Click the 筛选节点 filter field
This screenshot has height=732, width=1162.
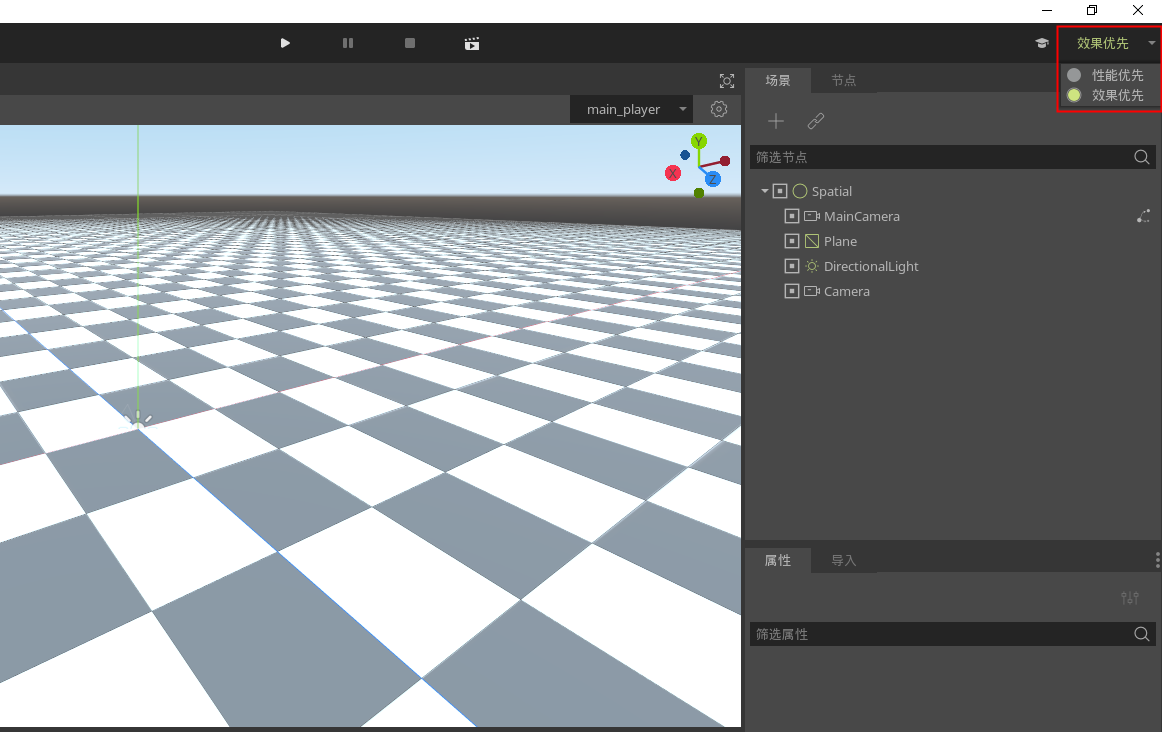(952, 157)
